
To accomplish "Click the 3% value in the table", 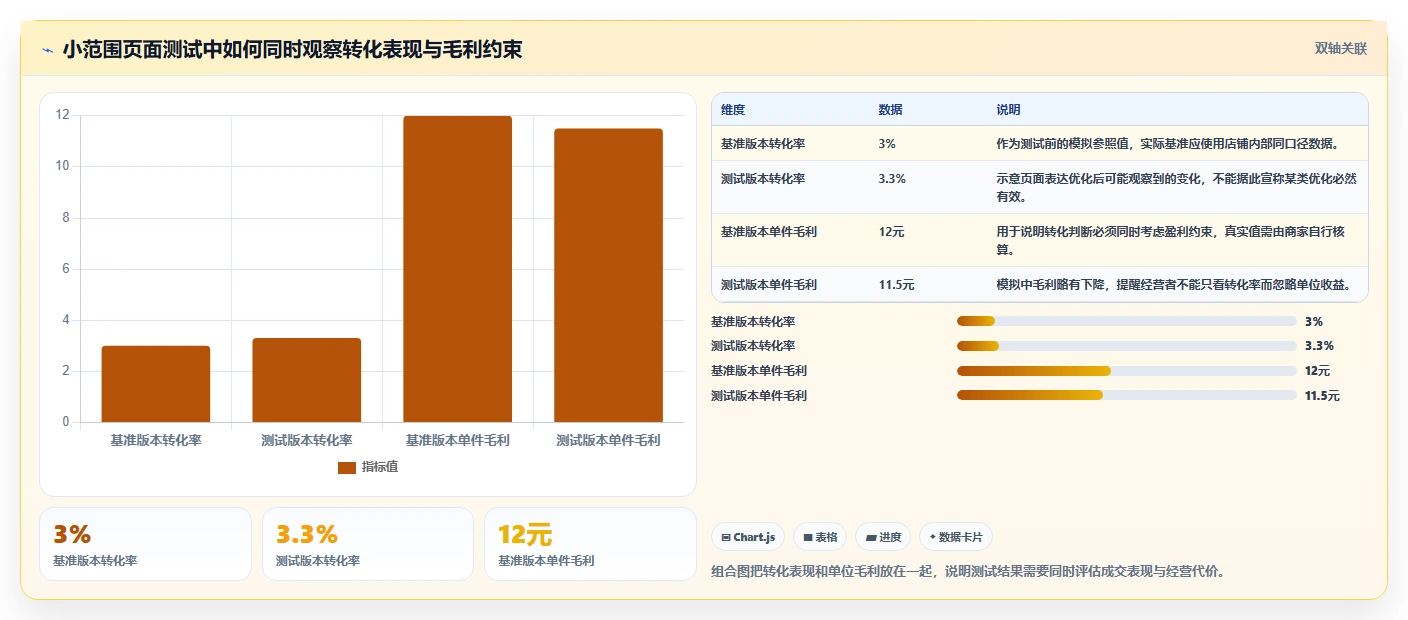I will click(887, 144).
